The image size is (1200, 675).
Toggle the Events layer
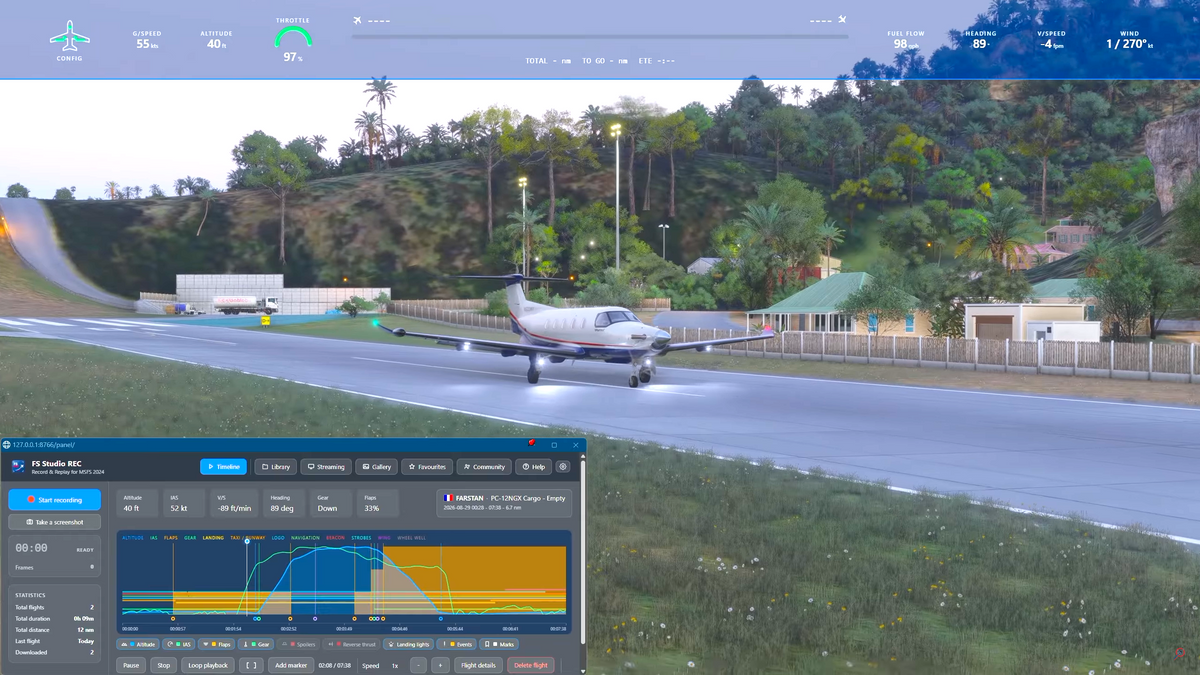coord(456,644)
